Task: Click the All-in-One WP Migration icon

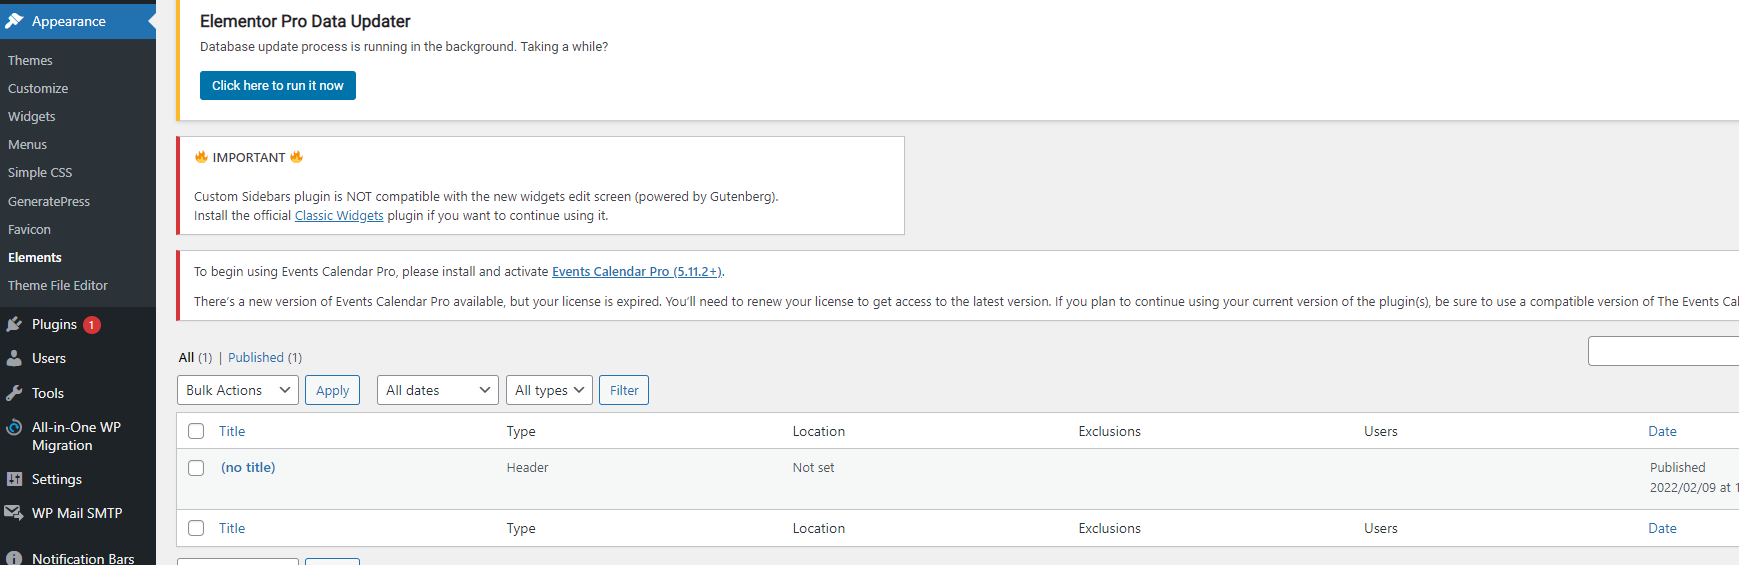Action: tap(14, 427)
